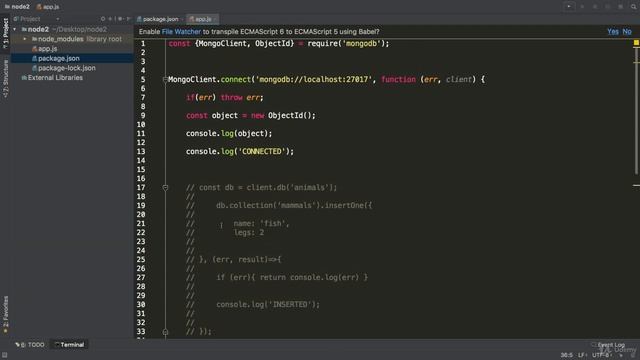This screenshot has height=360, width=640.
Task: Switch to package.json editor tab
Action: [x=160, y=19]
